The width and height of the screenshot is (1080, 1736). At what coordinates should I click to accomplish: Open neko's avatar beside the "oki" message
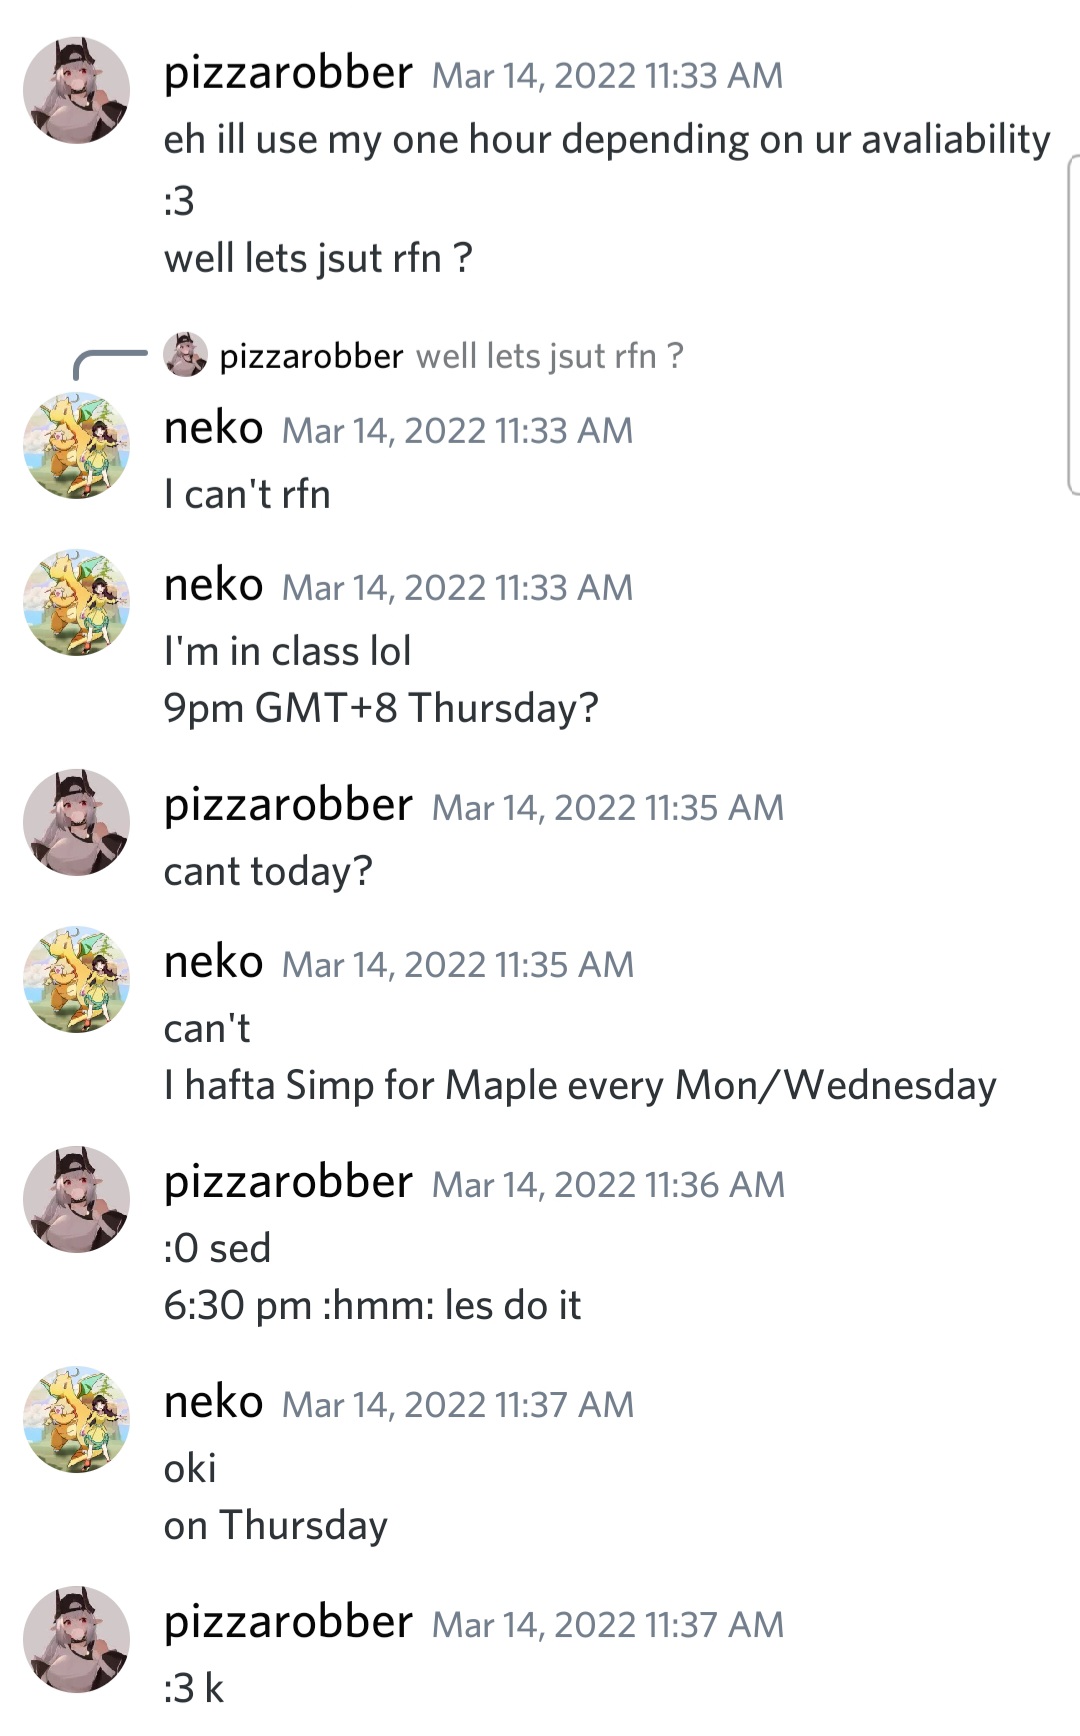pyautogui.click(x=77, y=1420)
